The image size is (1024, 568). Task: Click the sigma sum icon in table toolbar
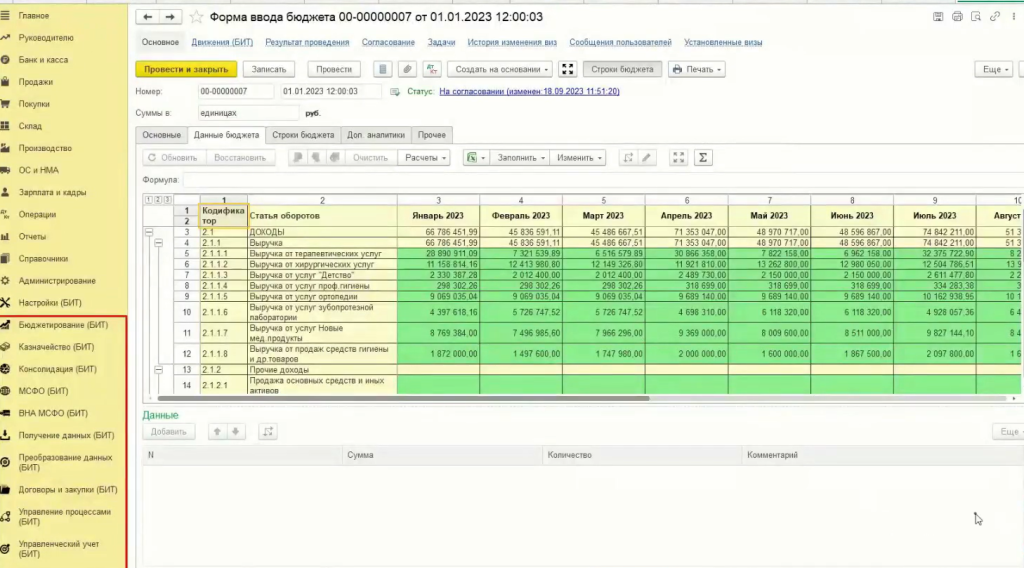(x=703, y=158)
